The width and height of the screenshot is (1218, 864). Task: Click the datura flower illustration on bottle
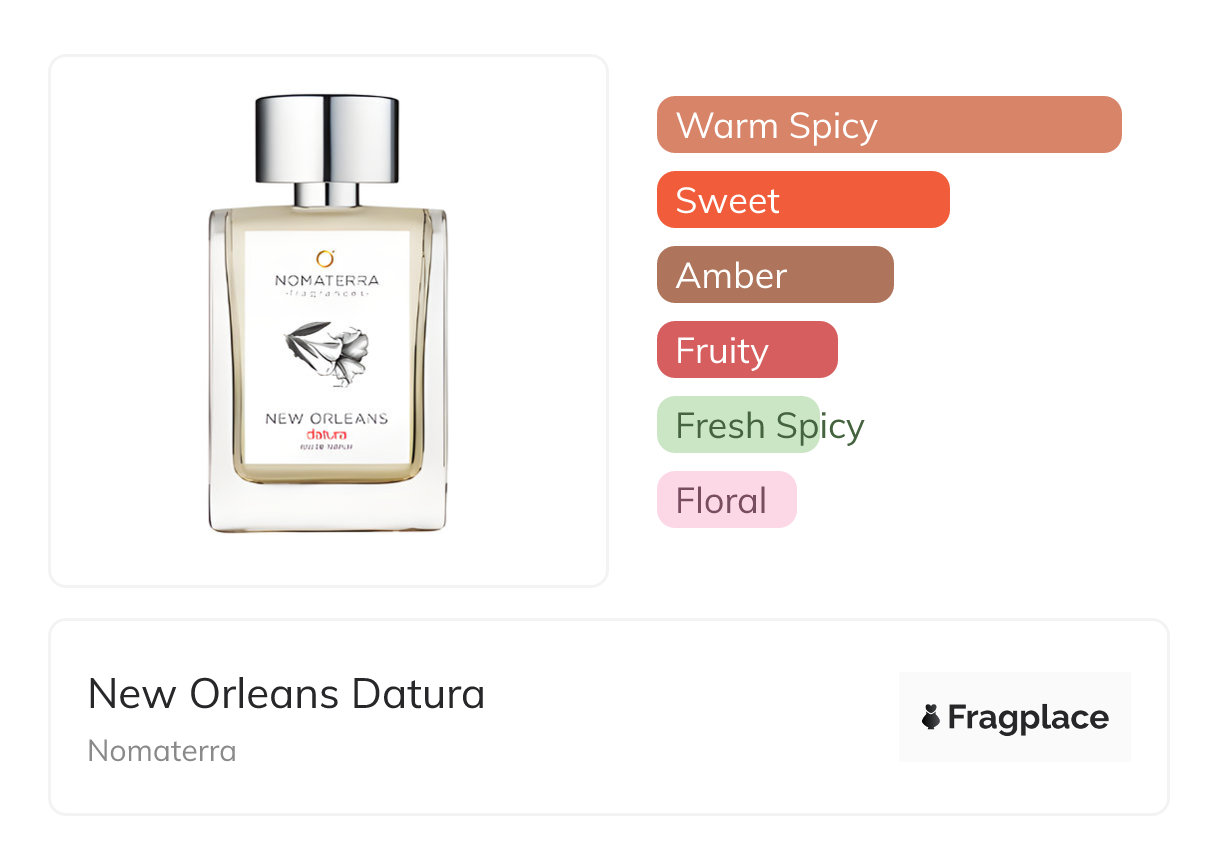pos(327,353)
